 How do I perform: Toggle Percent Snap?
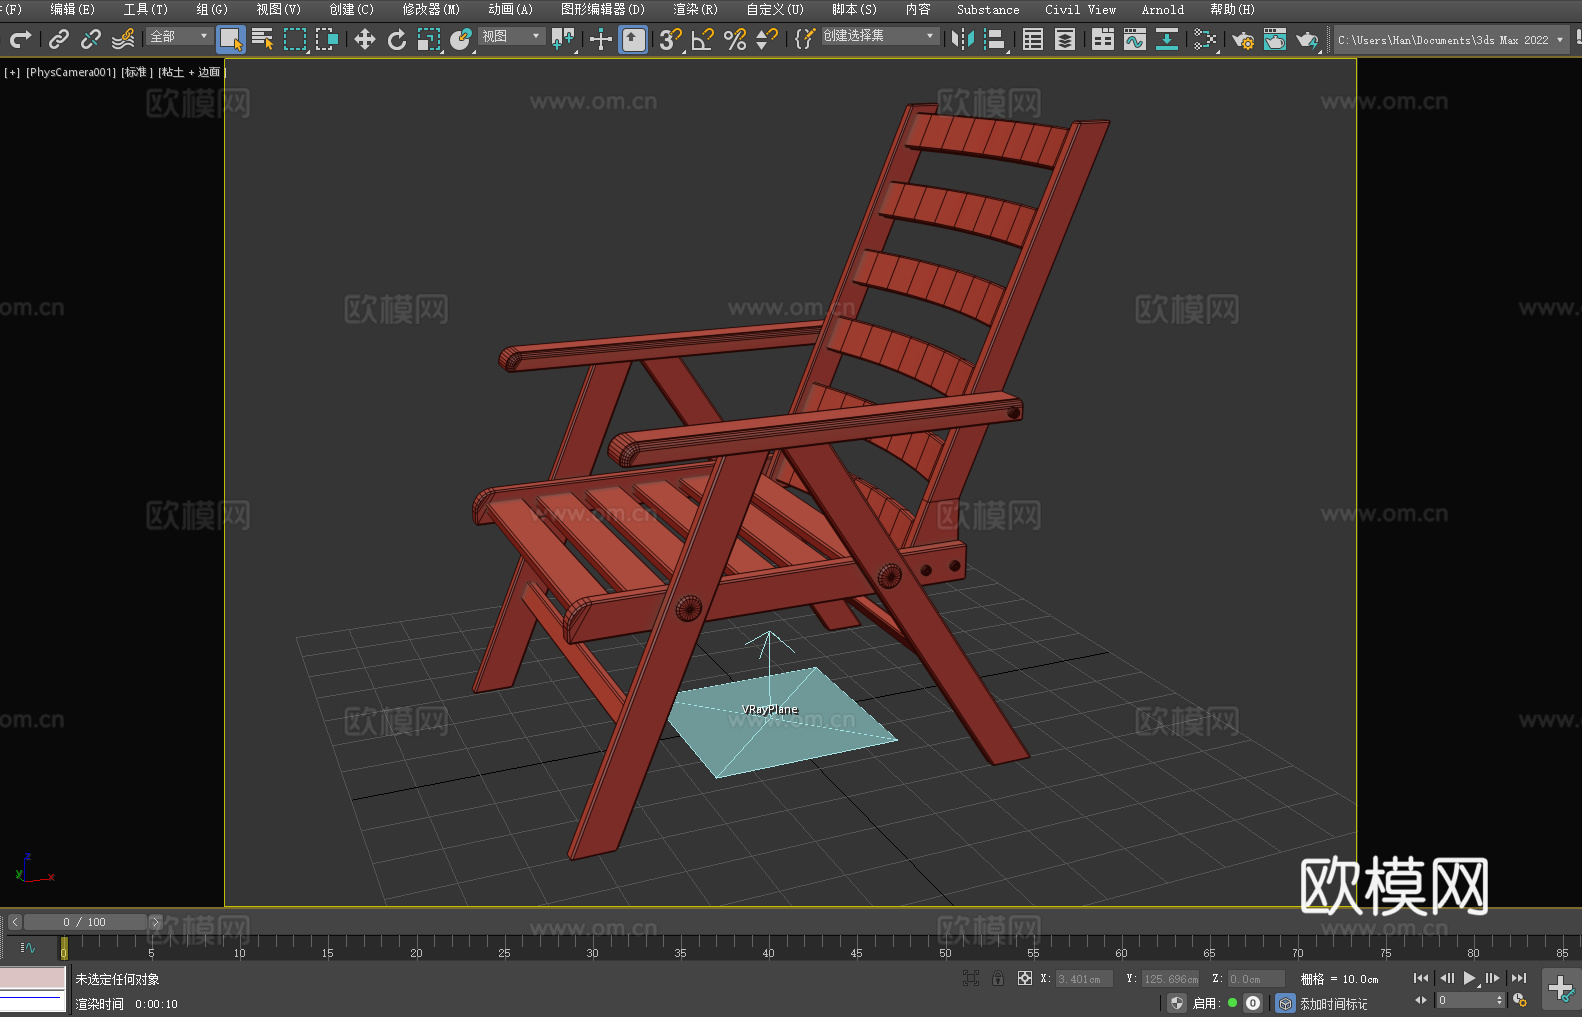(734, 39)
